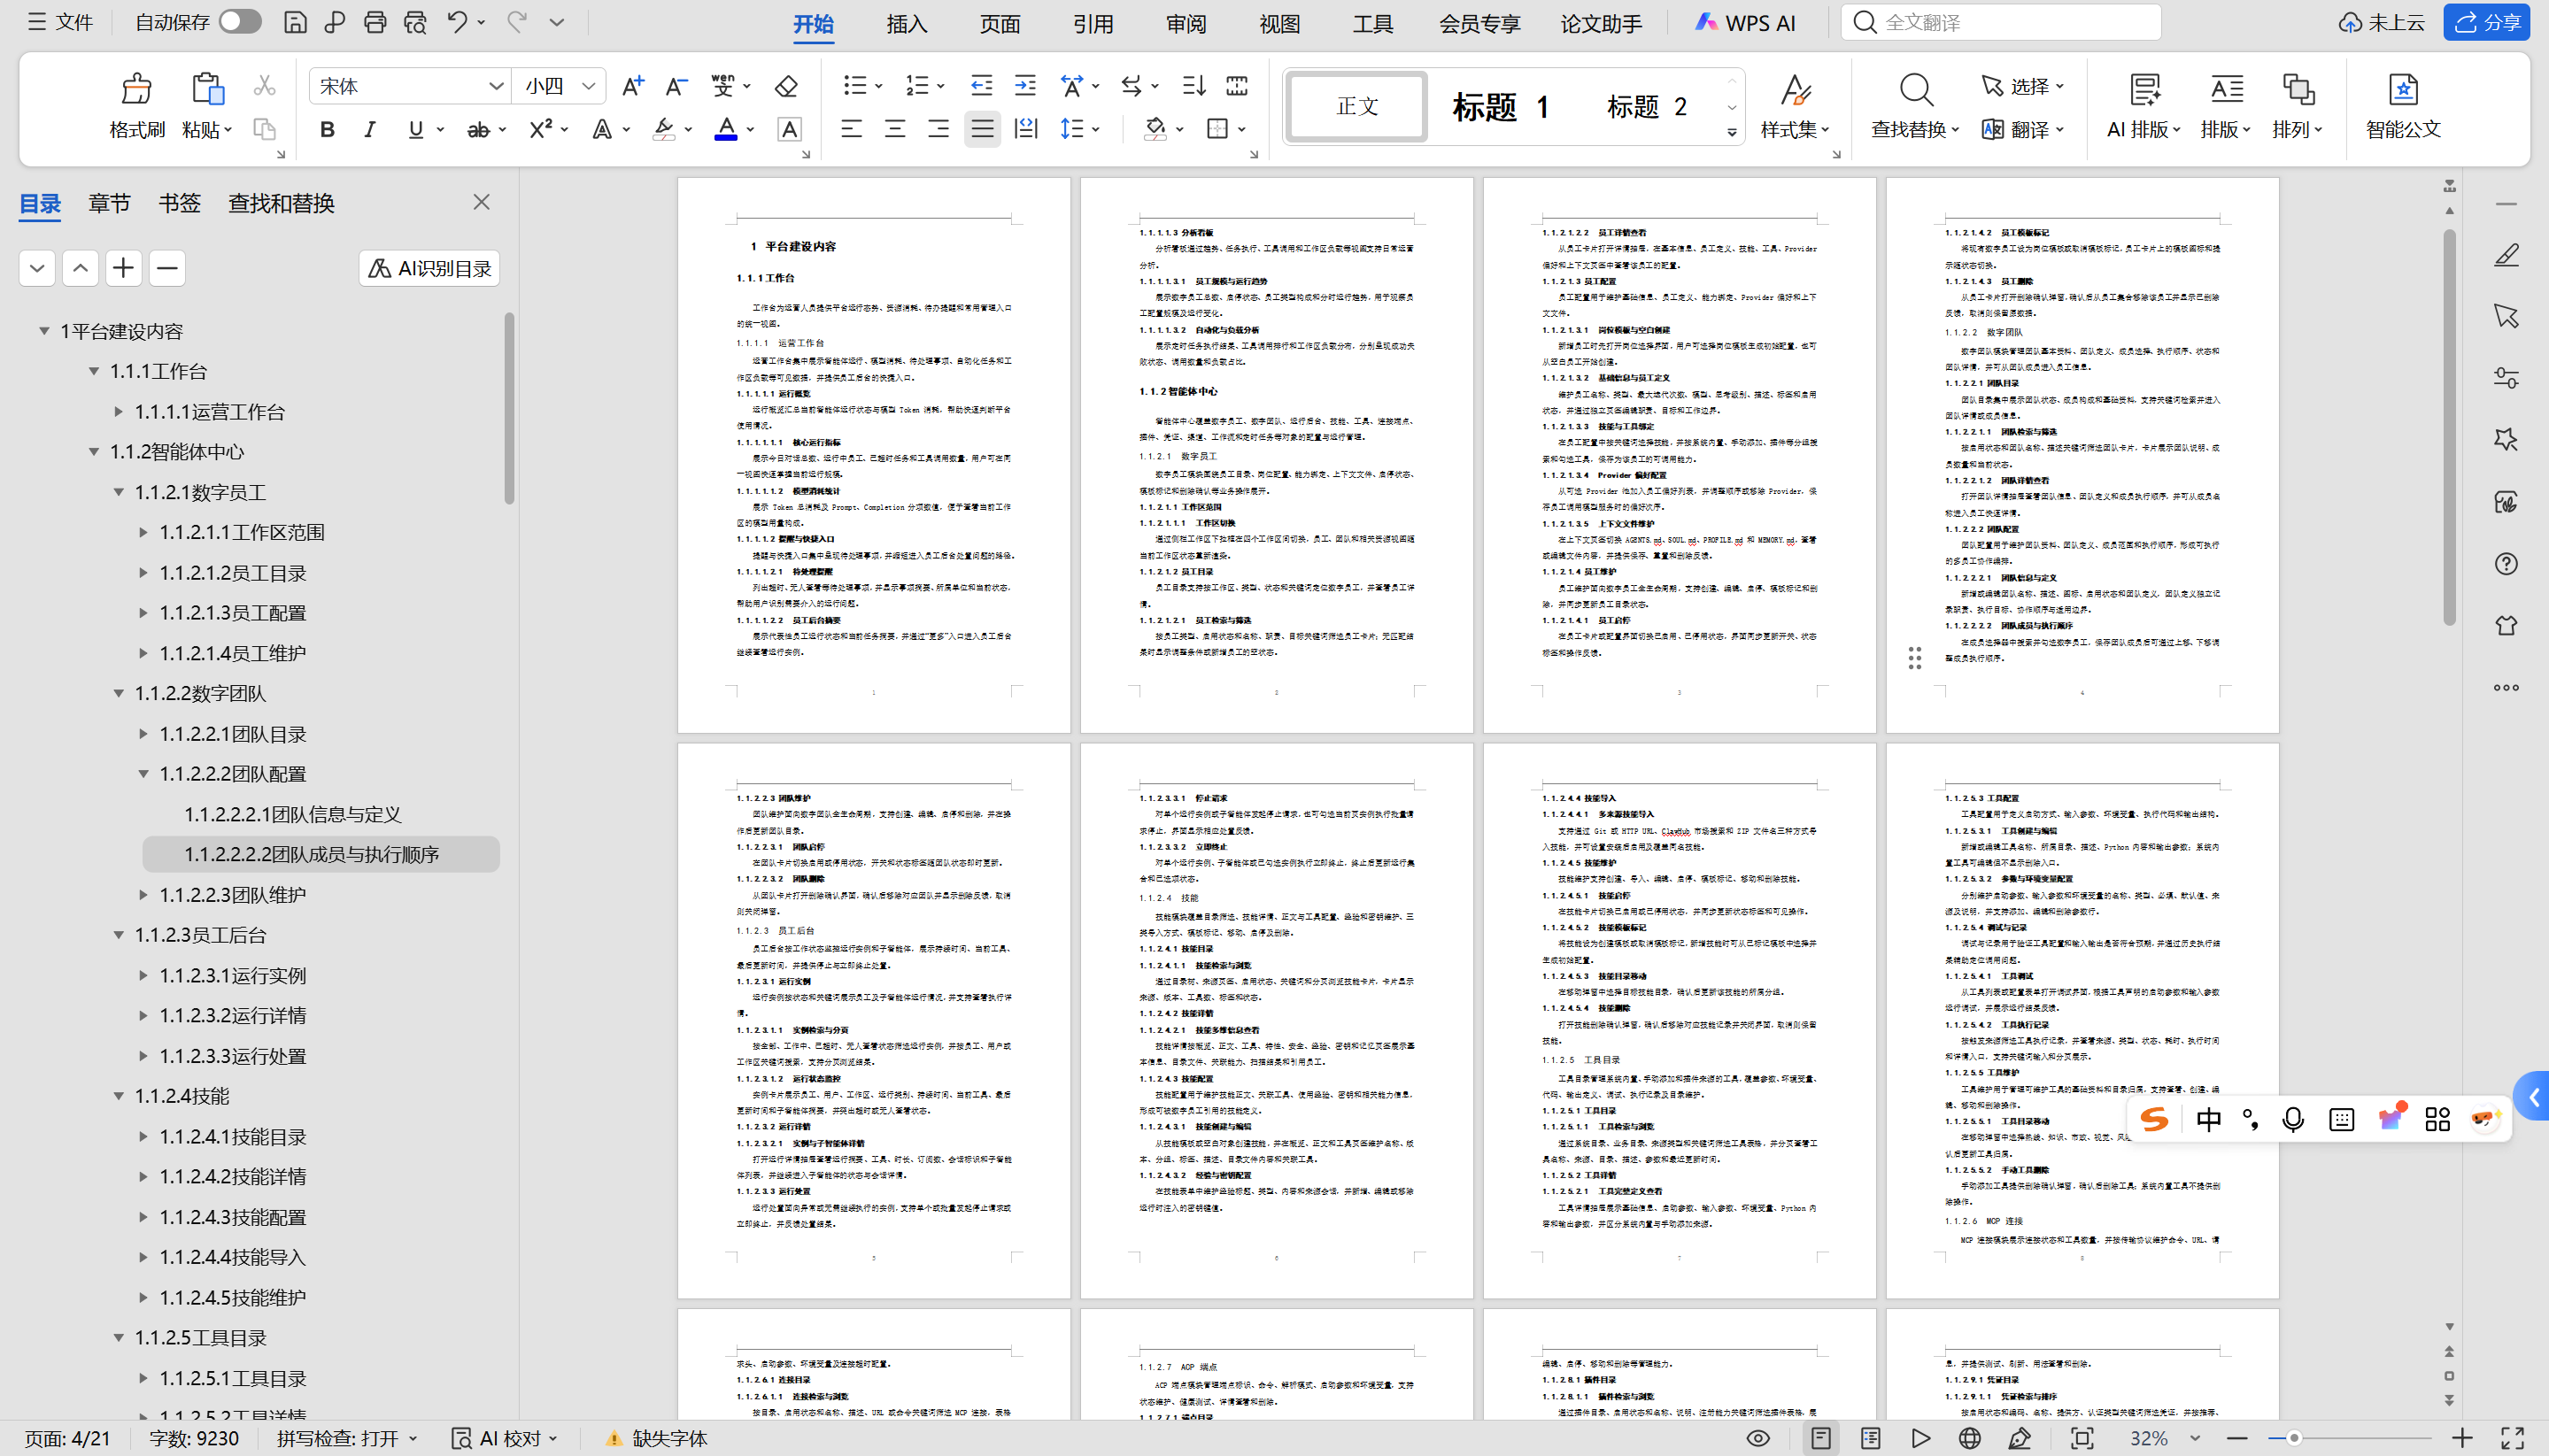Screen dimensions: 2549x1456
Task: Switch to the 审阅 ribbon tab
Action: click(x=1186, y=23)
